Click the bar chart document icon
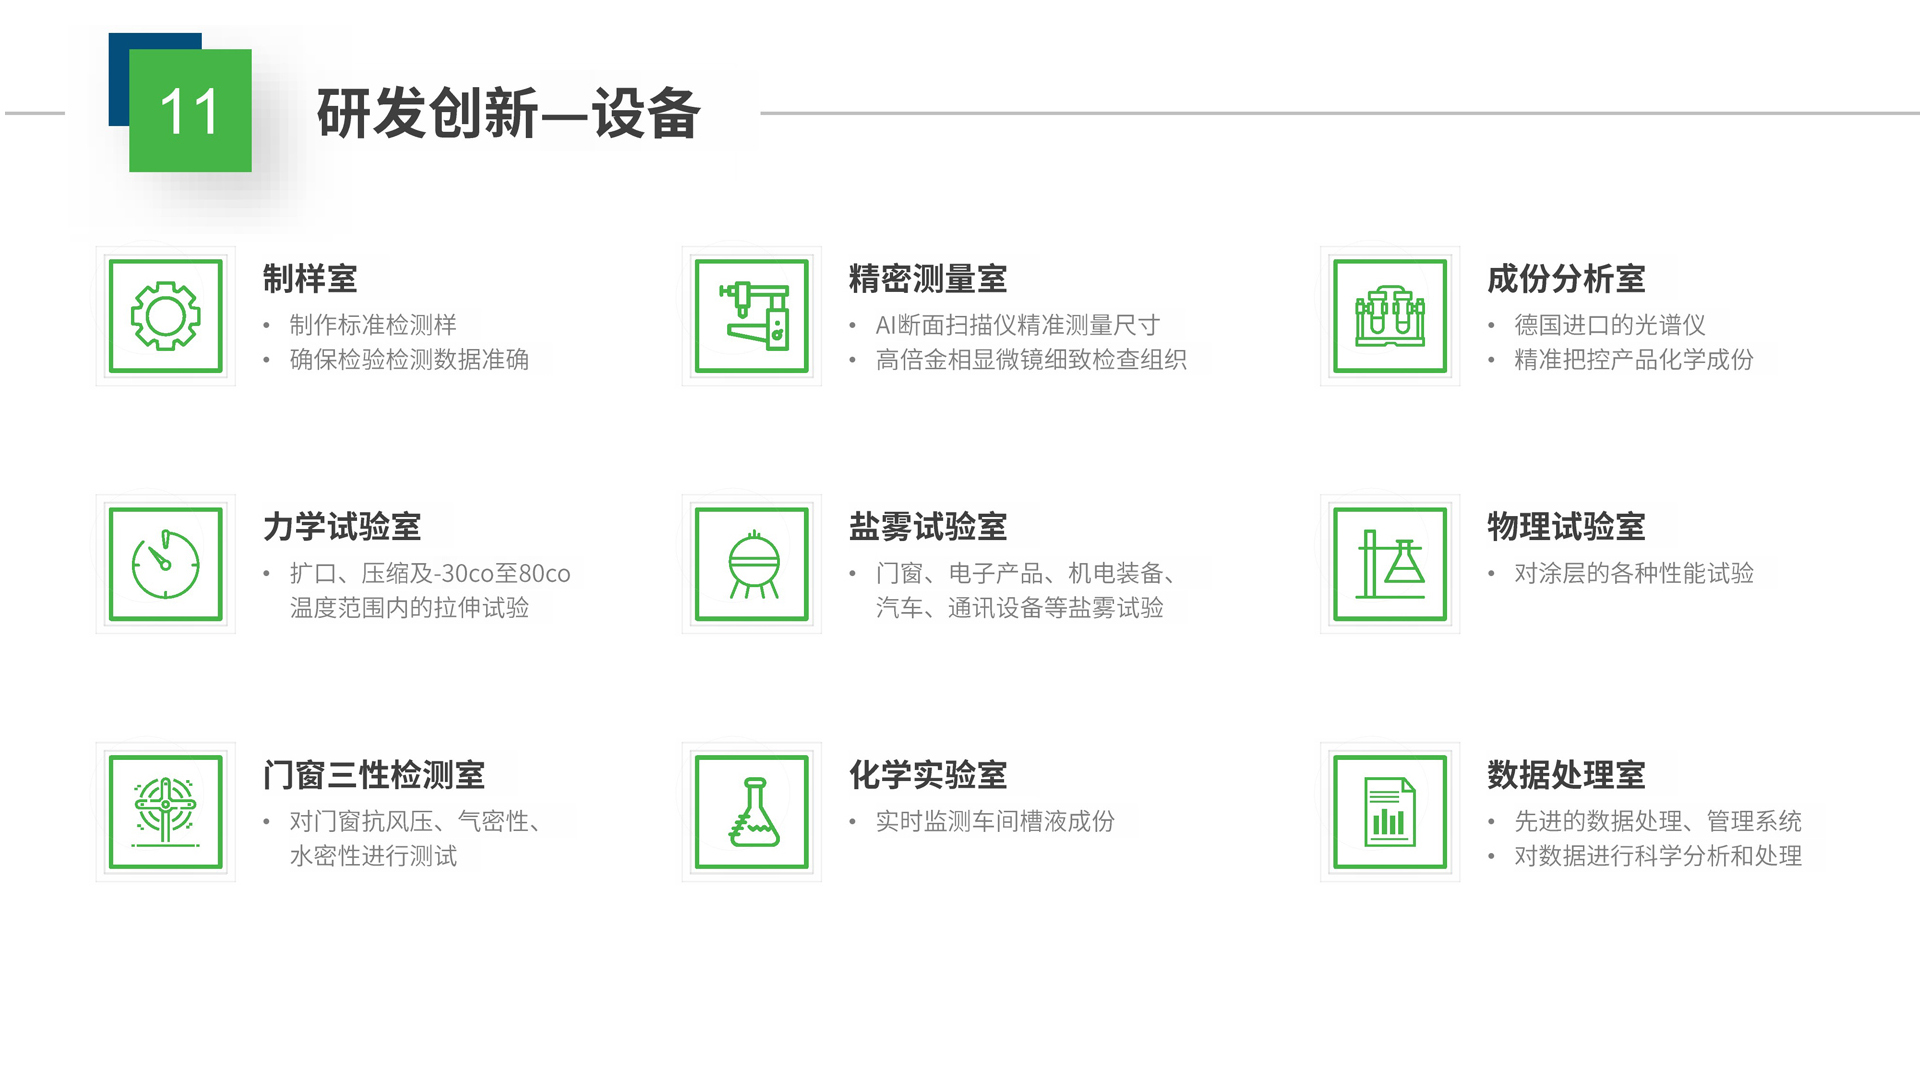This screenshot has width=1920, height=1080. 1389,812
